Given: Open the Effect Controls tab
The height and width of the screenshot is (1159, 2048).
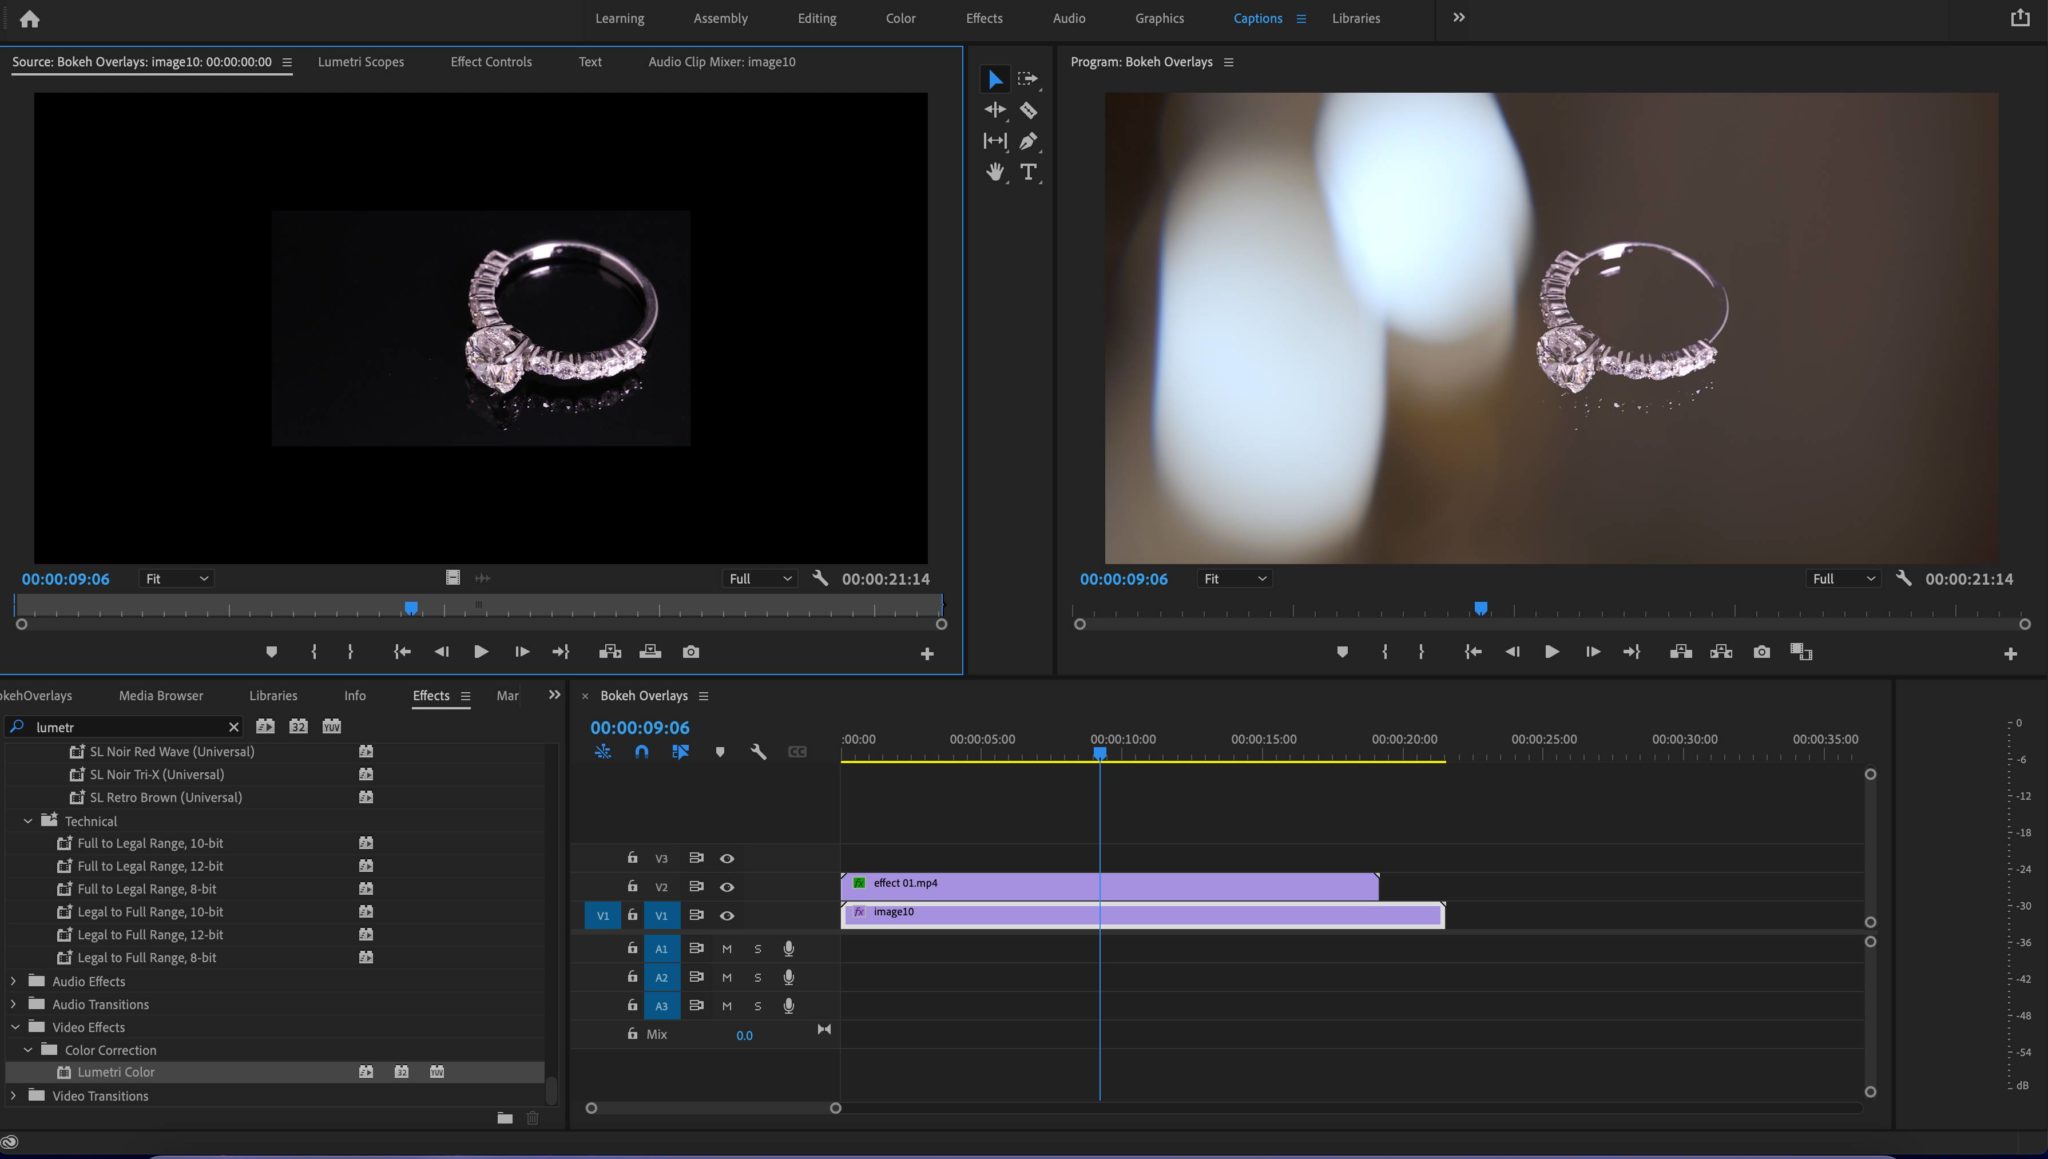Looking at the screenshot, I should pos(491,62).
